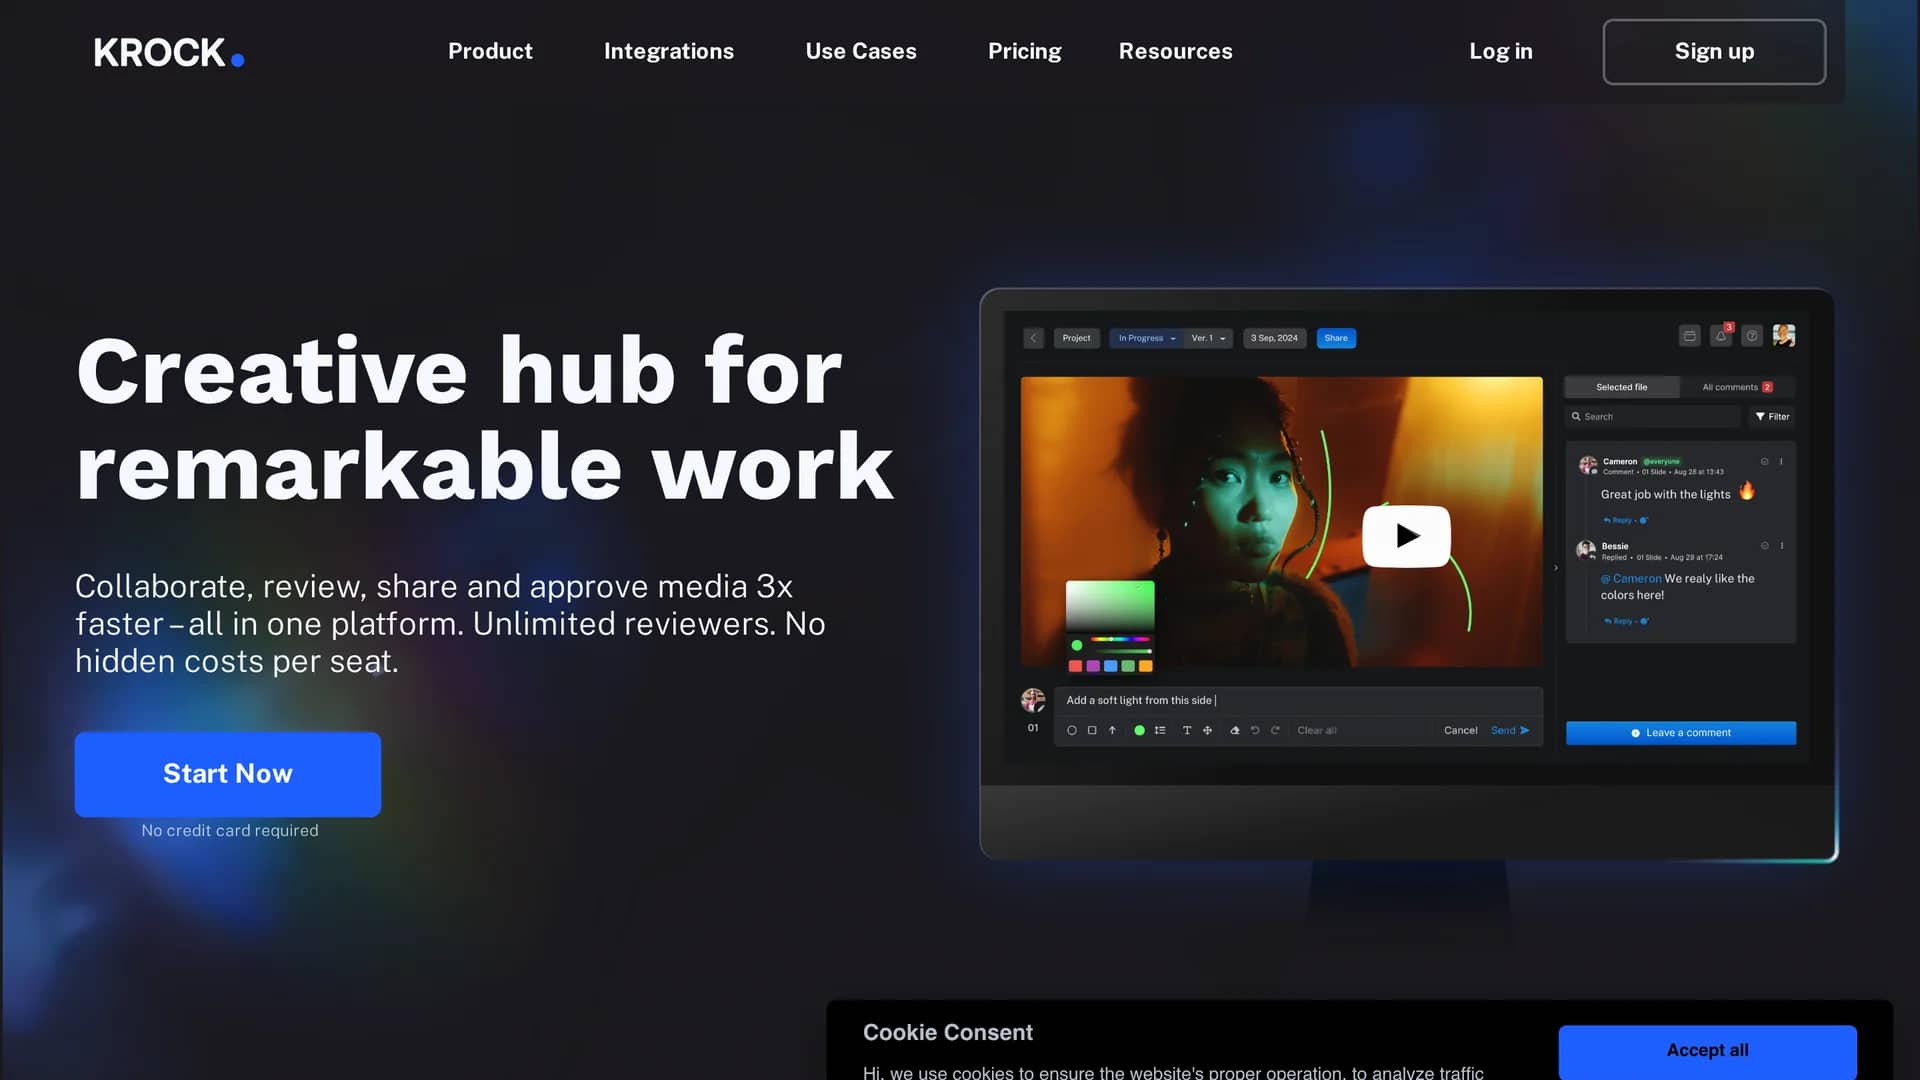Viewport: 1920px width, 1080px height.
Task: Open the calendar icon in the mockup header
Action: 1690,336
